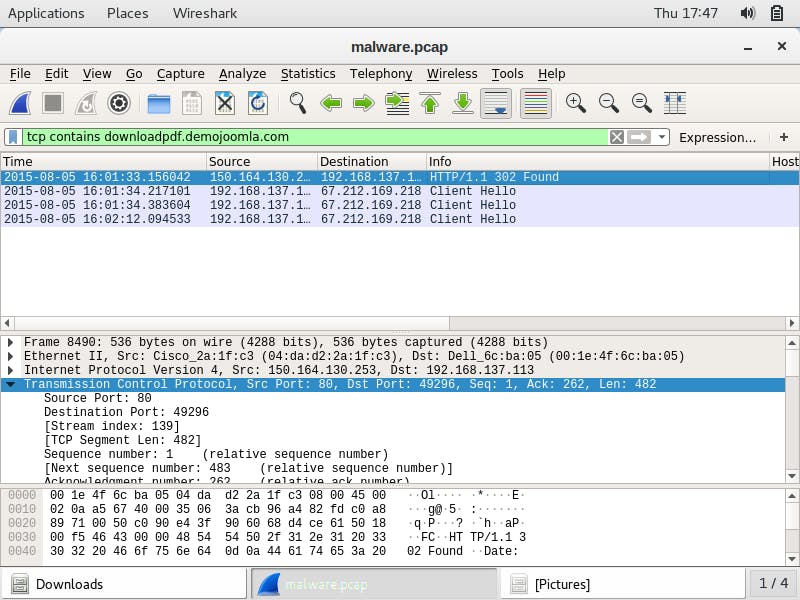800x600 pixels.
Task: Open a capture file with the folder icon
Action: tap(159, 104)
